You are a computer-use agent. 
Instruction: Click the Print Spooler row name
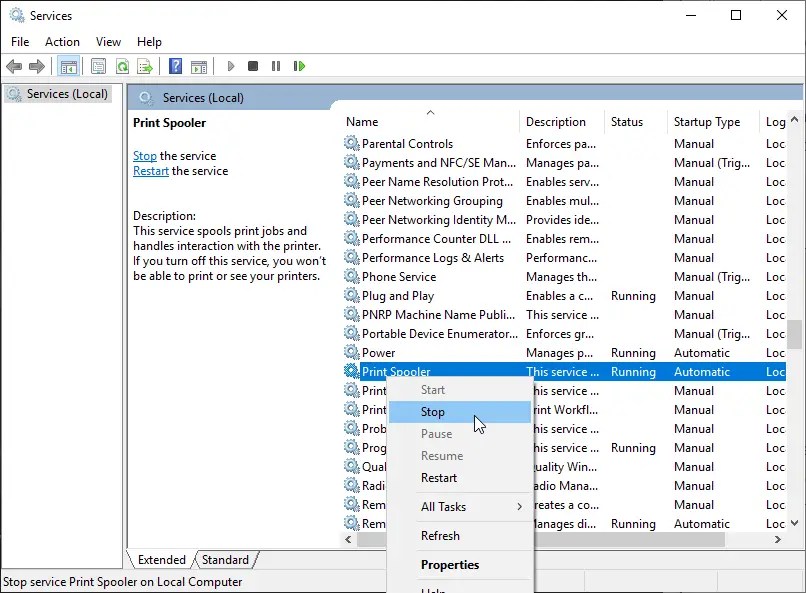[396, 372]
